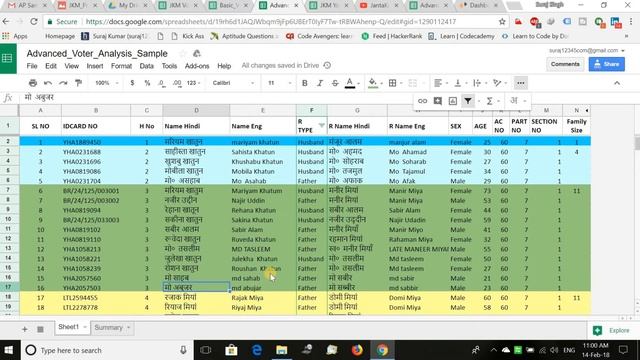Open the Tools menu
Viewport: 640px width, 360px height.
click(x=169, y=66)
